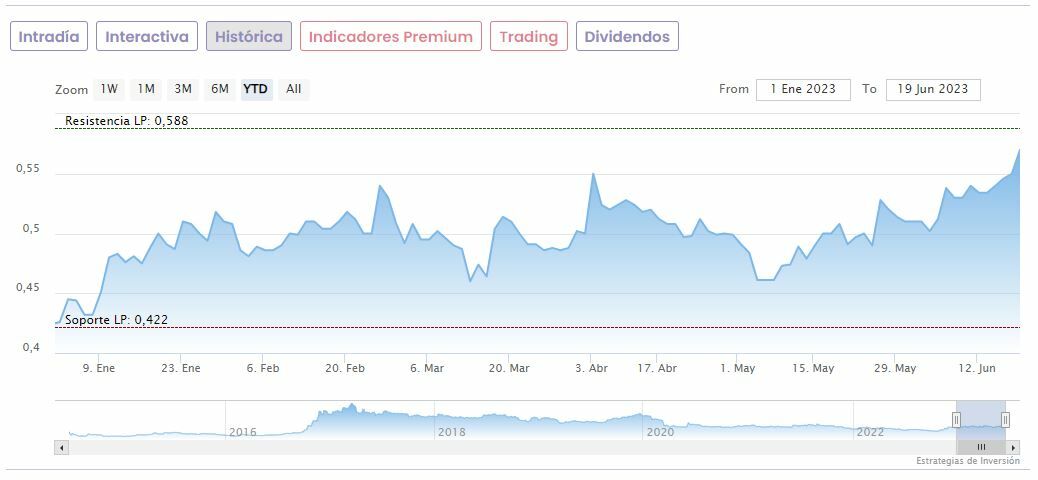Click the navigator scrollbar right arrow
Viewport: 1038px width, 480px height.
1013,447
